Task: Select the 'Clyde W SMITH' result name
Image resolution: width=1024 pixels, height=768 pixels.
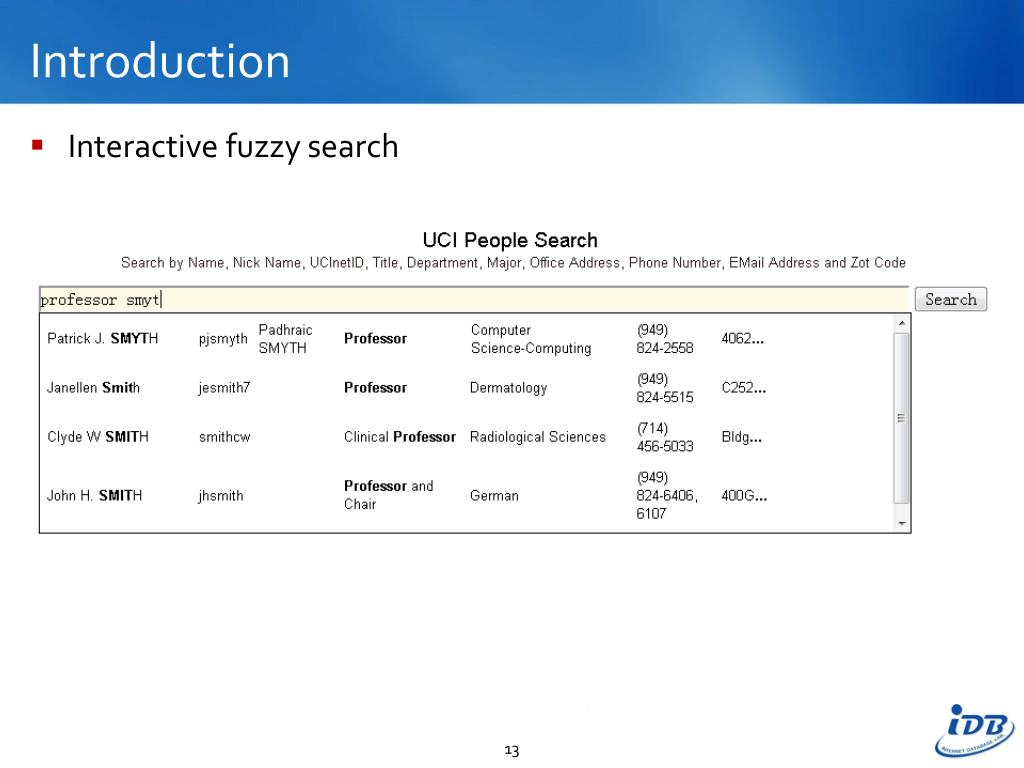Action: 98,437
